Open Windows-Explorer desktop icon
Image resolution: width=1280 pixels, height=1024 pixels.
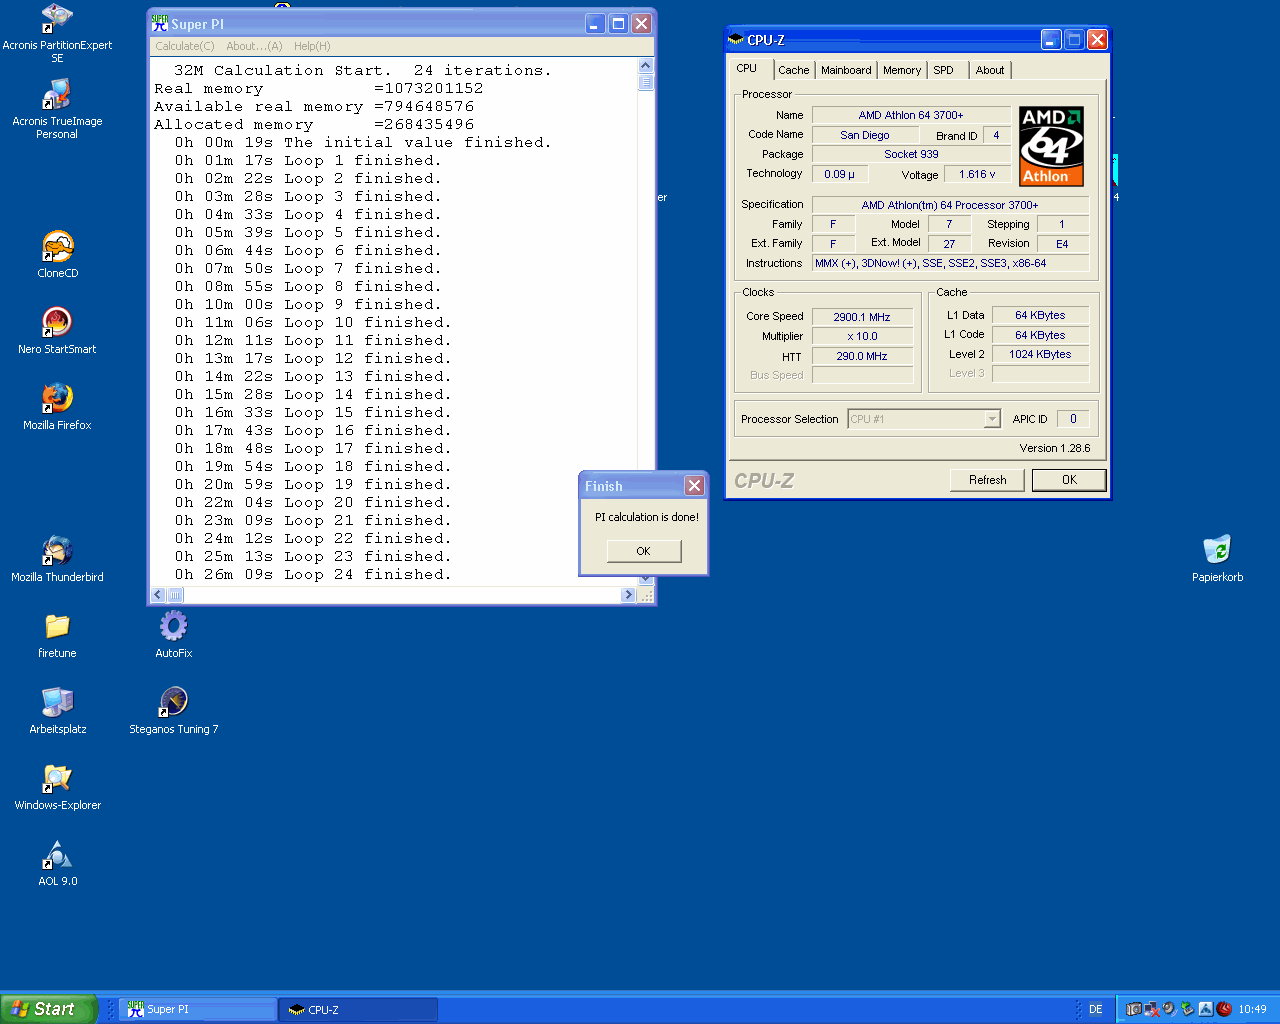pos(57,779)
